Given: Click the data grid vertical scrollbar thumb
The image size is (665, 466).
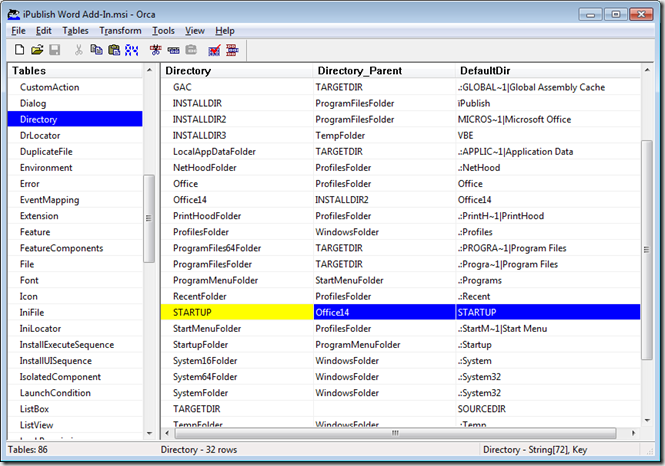Looking at the screenshot, I should click(x=647, y=250).
